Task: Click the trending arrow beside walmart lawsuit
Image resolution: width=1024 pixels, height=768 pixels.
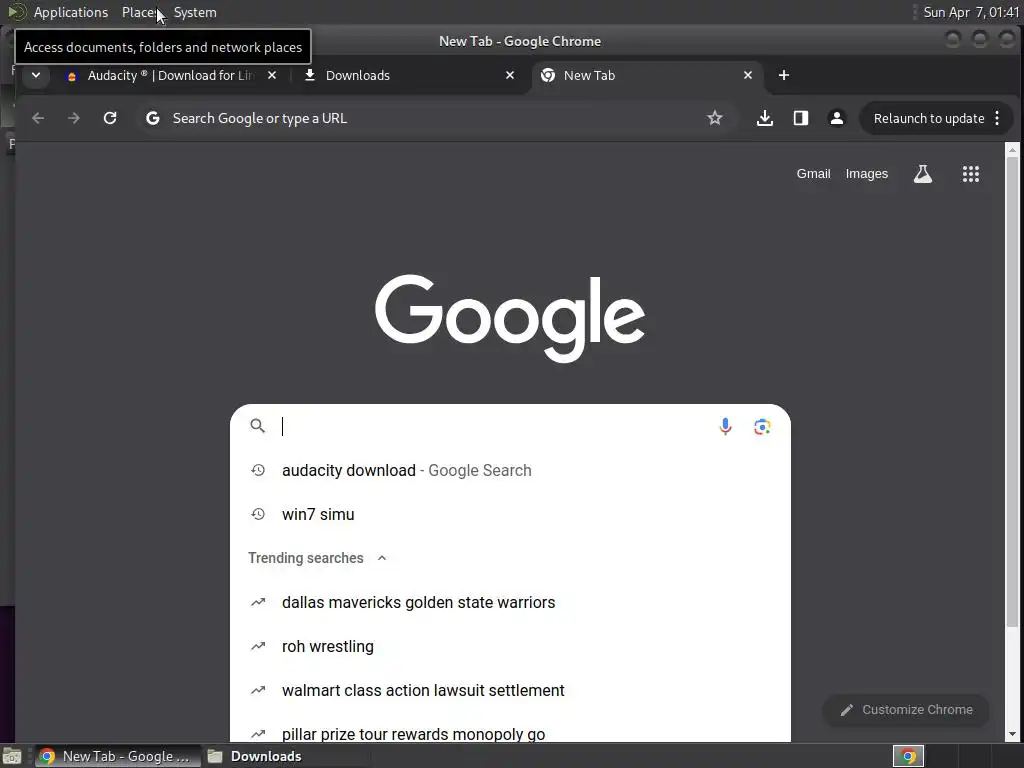Action: pos(258,690)
